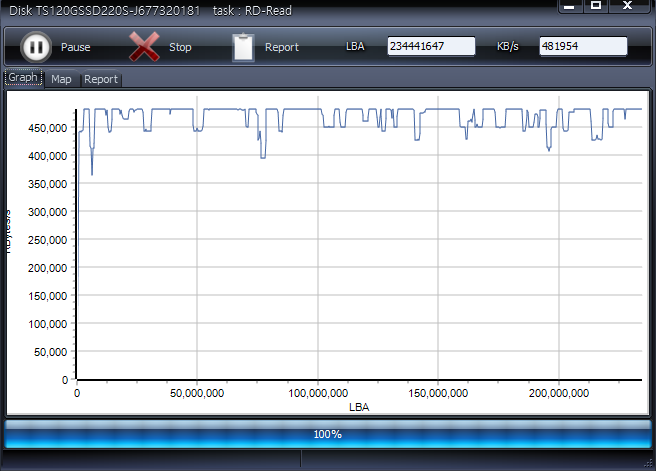This screenshot has height=471, width=656.
Task: Click the 50,000 y-axis tick label
Action: pos(49,352)
